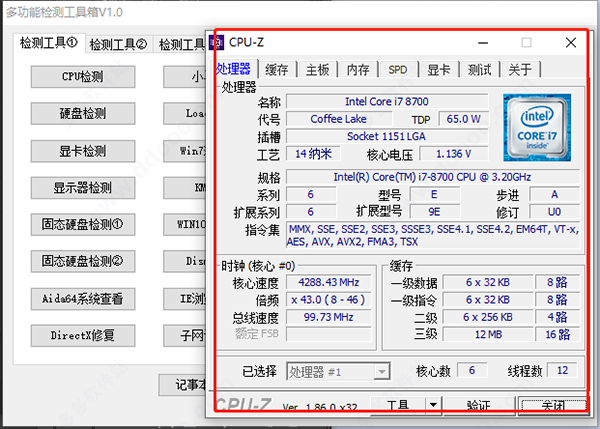This screenshot has width=600, height=429.
Task: Open the 测试 tab
Action: (479, 70)
